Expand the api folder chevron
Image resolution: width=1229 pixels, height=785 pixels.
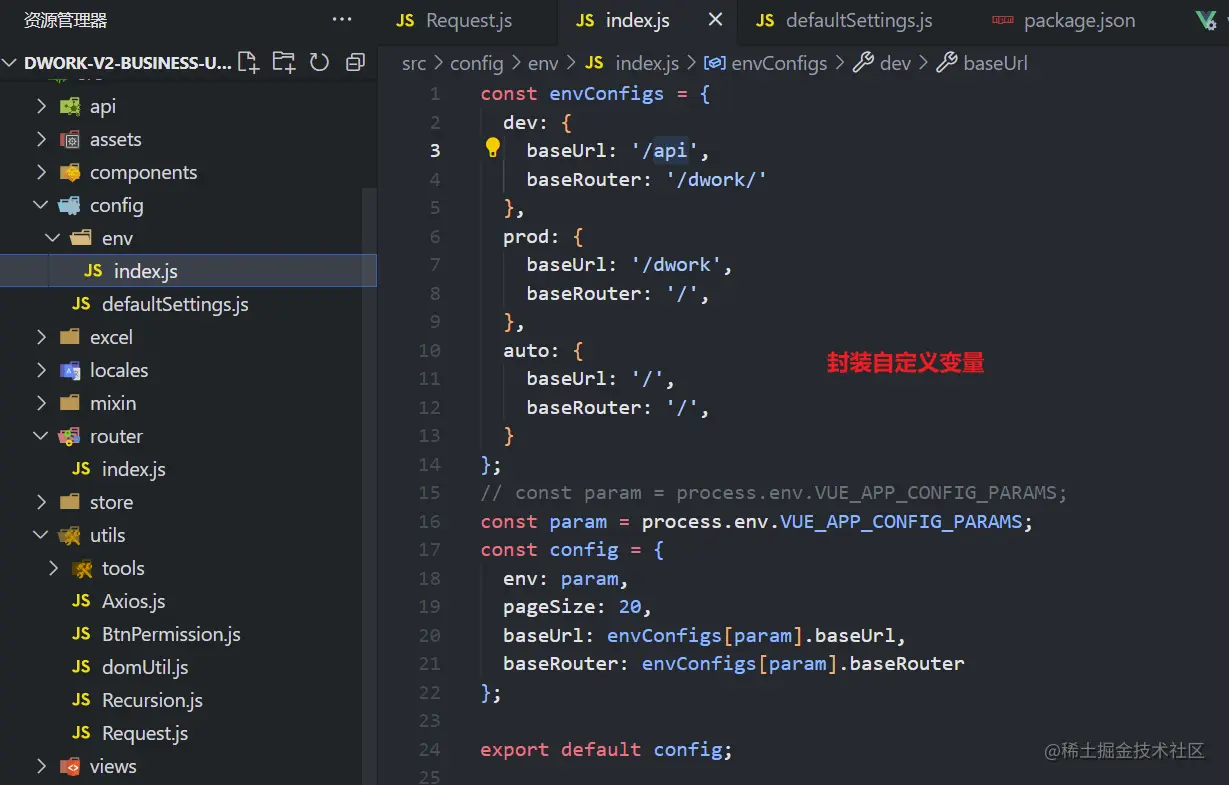pyautogui.click(x=41, y=106)
